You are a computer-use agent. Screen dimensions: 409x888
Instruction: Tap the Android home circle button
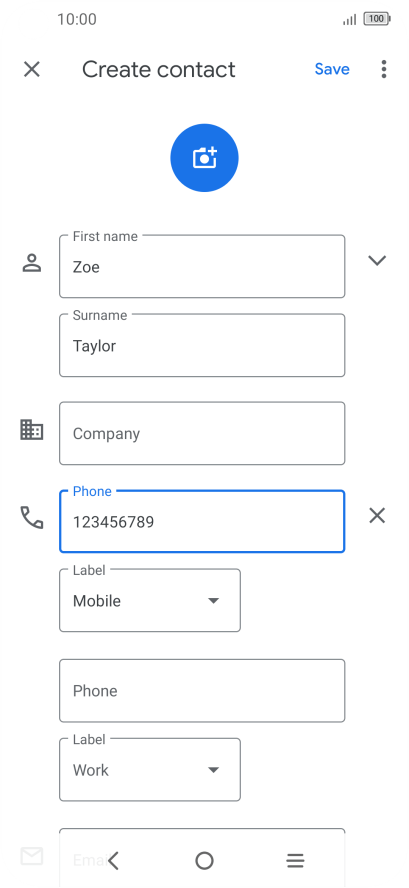pos(204,860)
